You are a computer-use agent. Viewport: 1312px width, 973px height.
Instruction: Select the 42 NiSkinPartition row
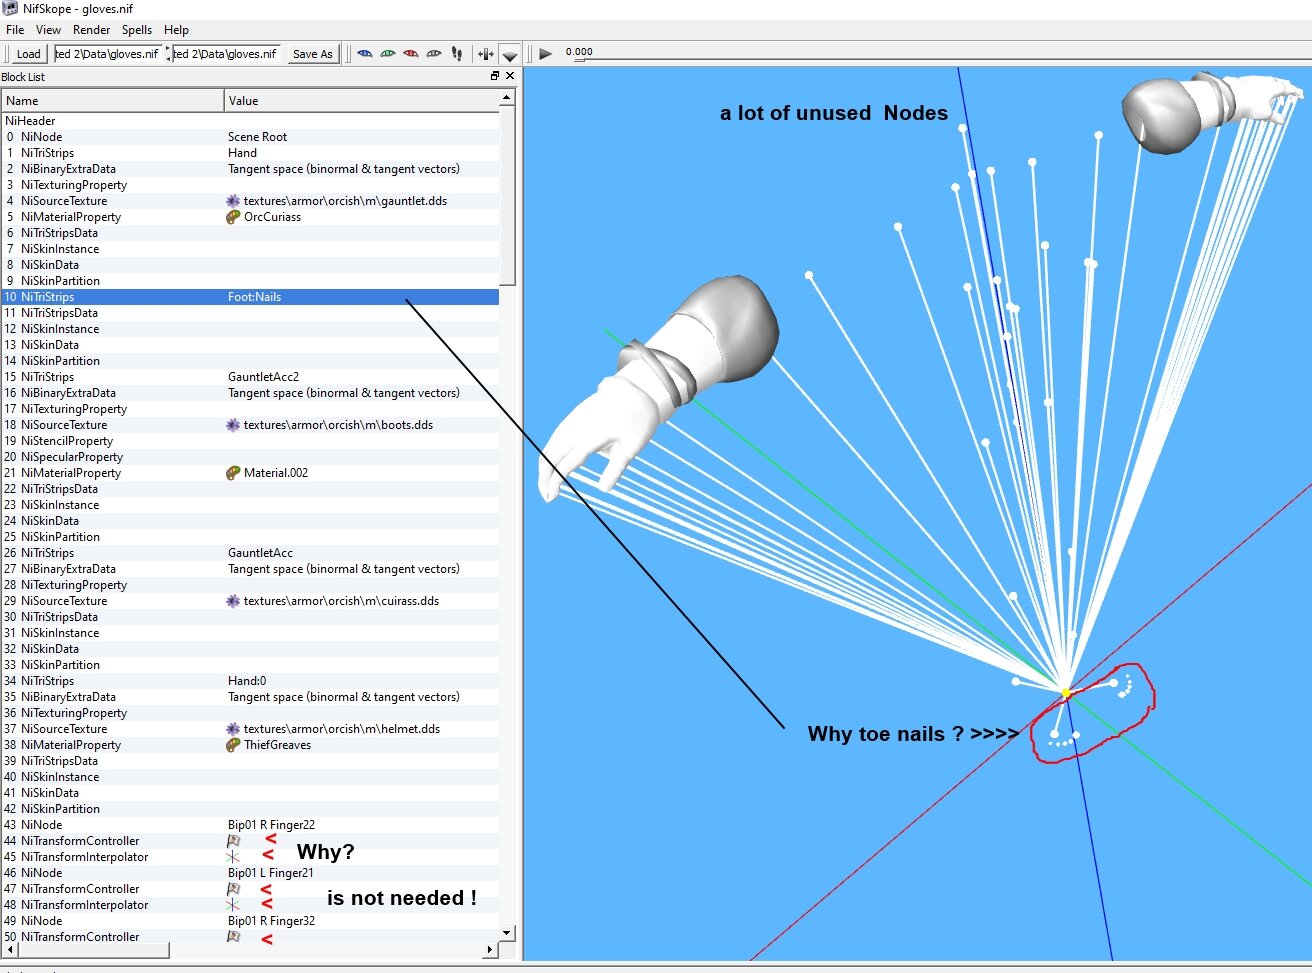[x=250, y=809]
